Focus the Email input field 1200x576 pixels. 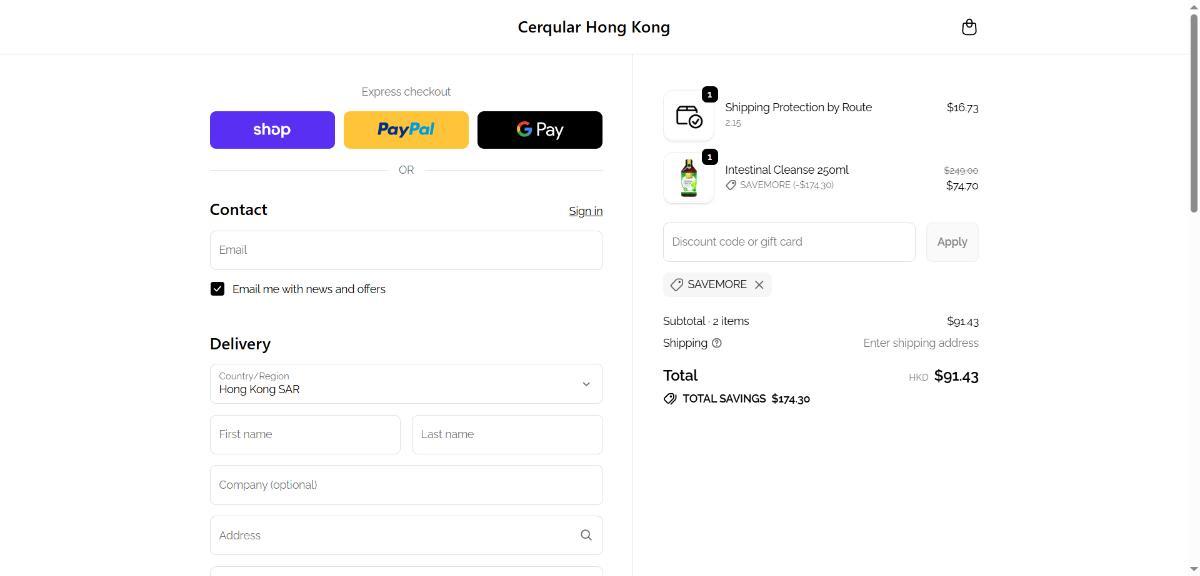(405, 250)
